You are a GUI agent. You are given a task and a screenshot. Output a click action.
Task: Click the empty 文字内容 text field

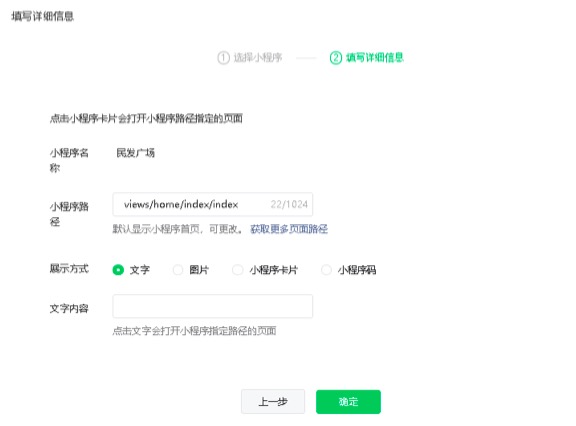(x=213, y=306)
